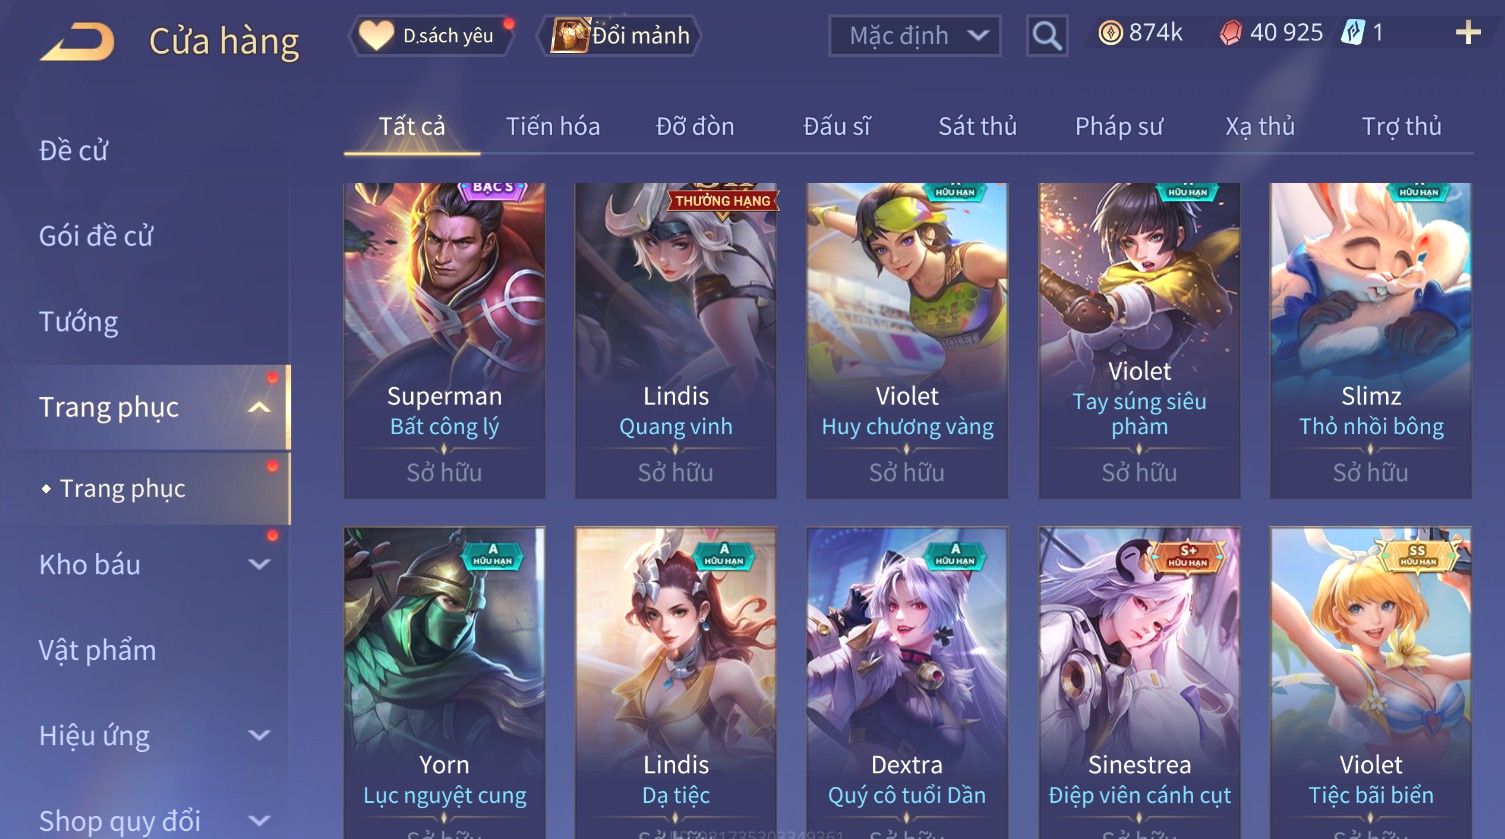Select Slimz Thỏ nhồi bông skin card
Viewport: 1505px width, 839px height.
click(1370, 340)
